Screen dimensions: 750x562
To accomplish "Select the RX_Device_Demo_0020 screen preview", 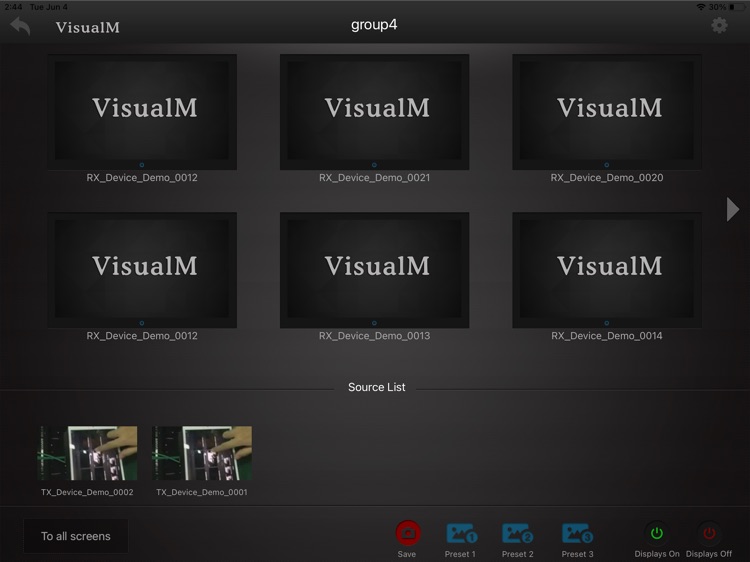I will (x=607, y=112).
